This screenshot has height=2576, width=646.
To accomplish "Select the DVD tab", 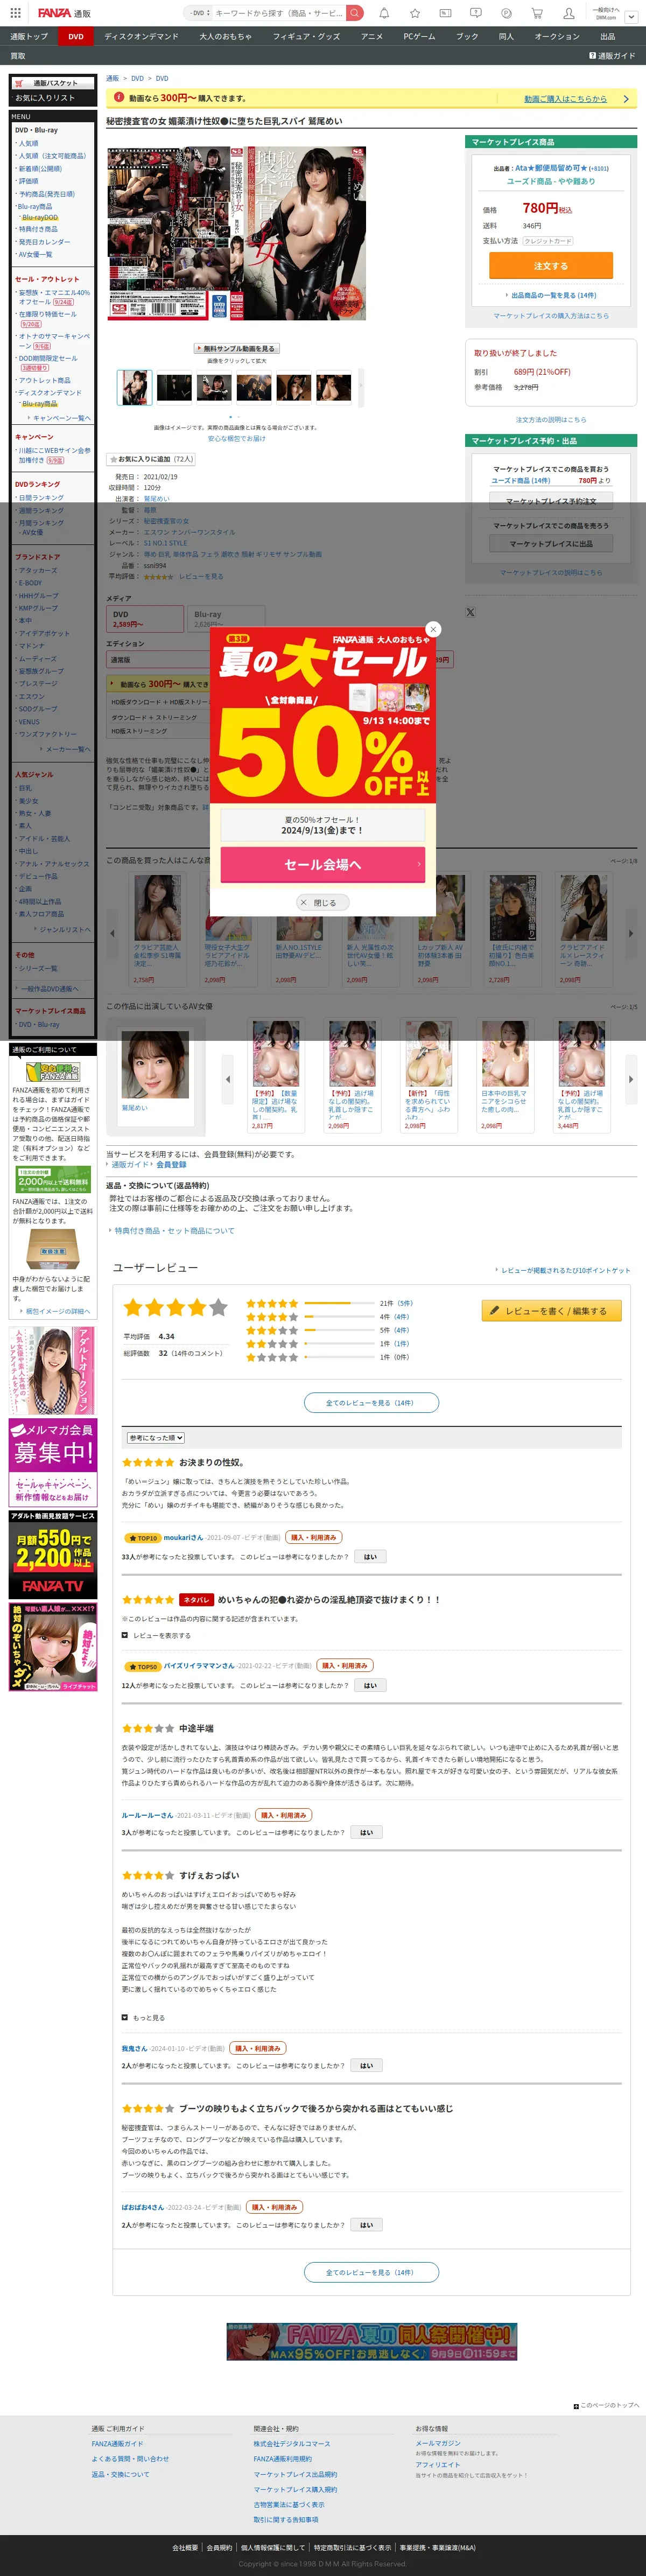I will [x=76, y=36].
